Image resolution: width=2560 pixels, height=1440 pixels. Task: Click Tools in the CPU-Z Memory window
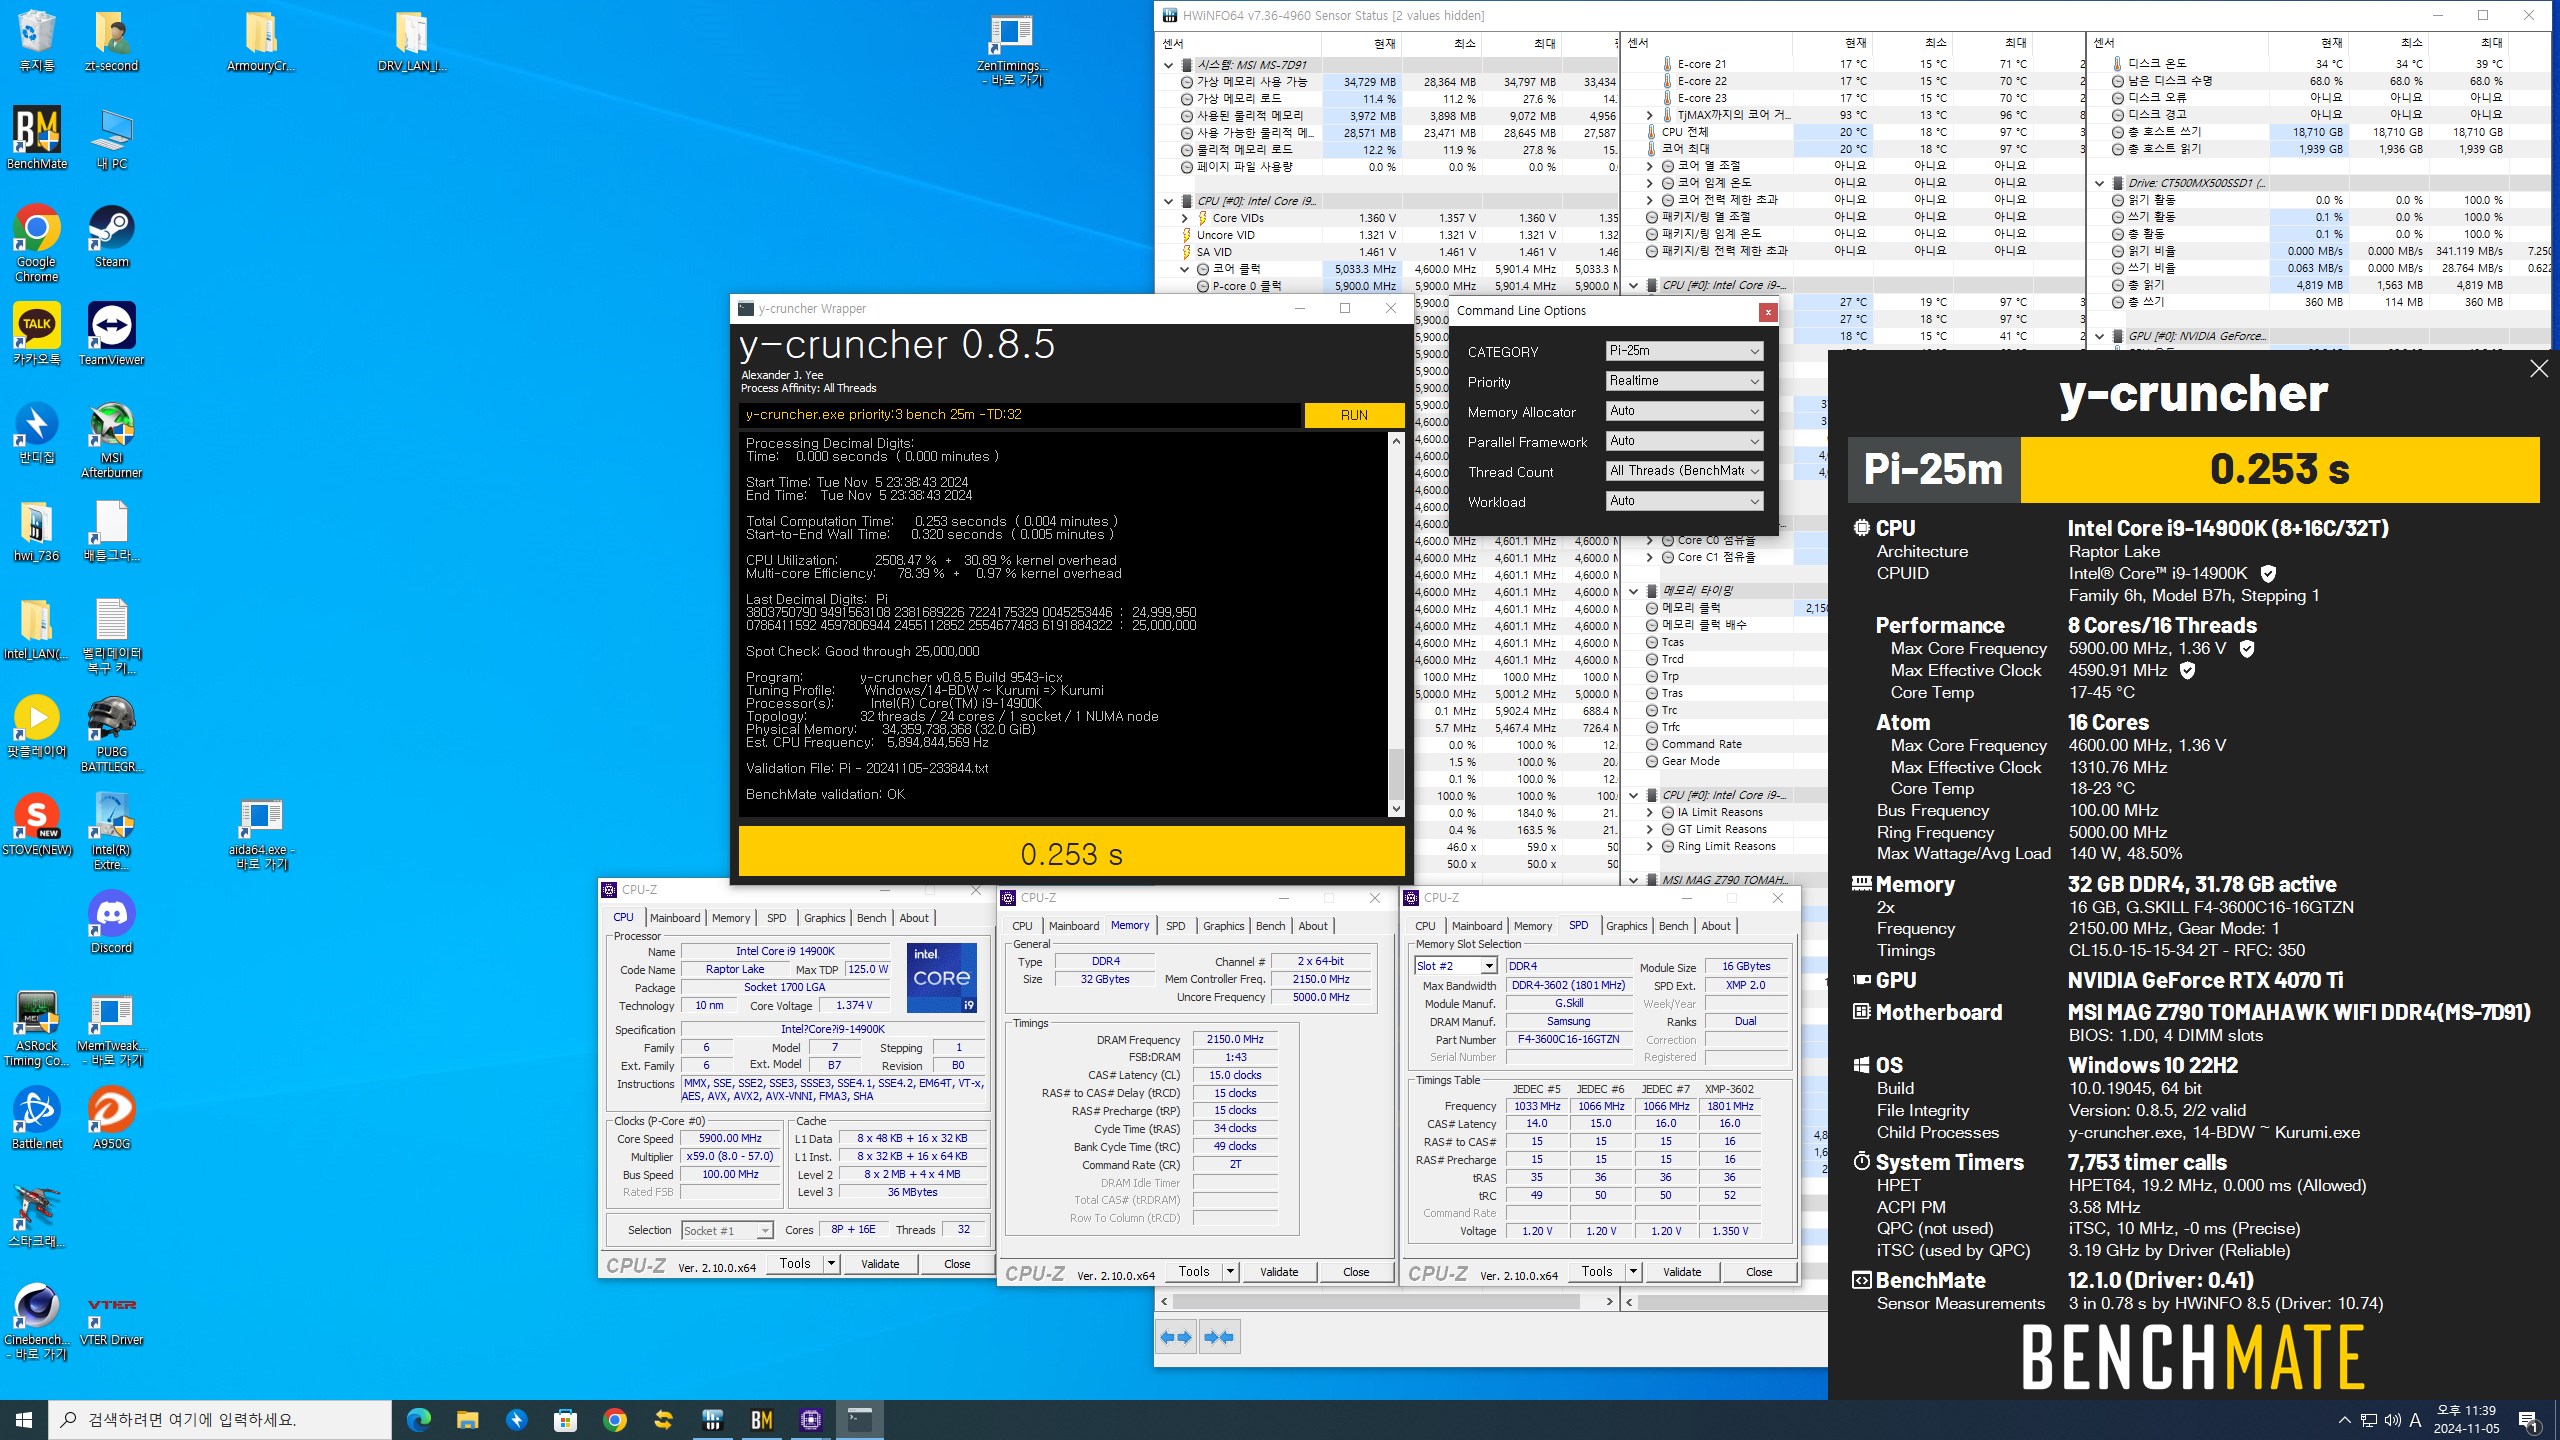coord(1194,1272)
